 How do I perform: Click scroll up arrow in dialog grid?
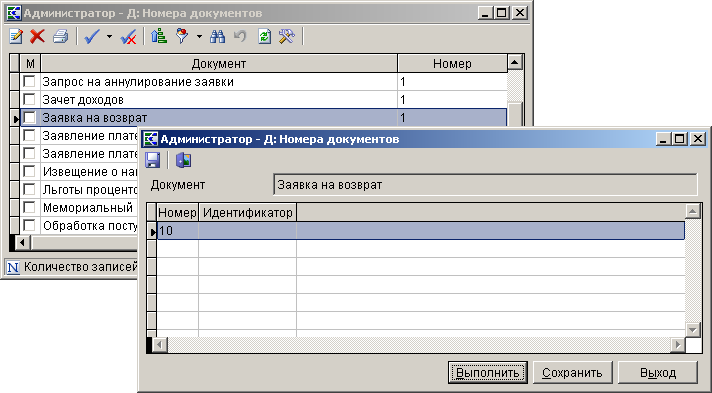pos(692,211)
